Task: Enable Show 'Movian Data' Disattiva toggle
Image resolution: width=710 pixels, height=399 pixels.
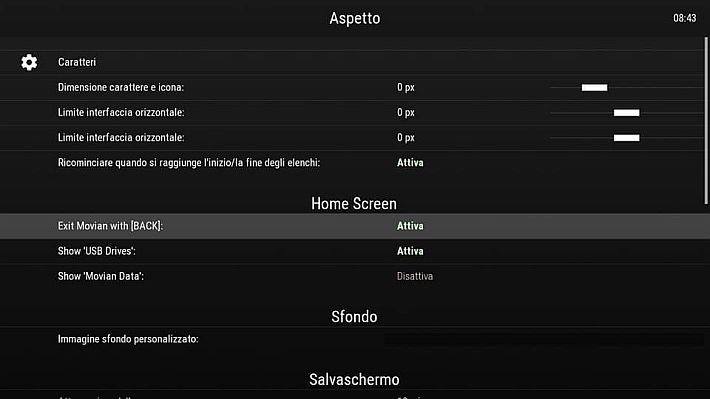Action: [x=415, y=276]
